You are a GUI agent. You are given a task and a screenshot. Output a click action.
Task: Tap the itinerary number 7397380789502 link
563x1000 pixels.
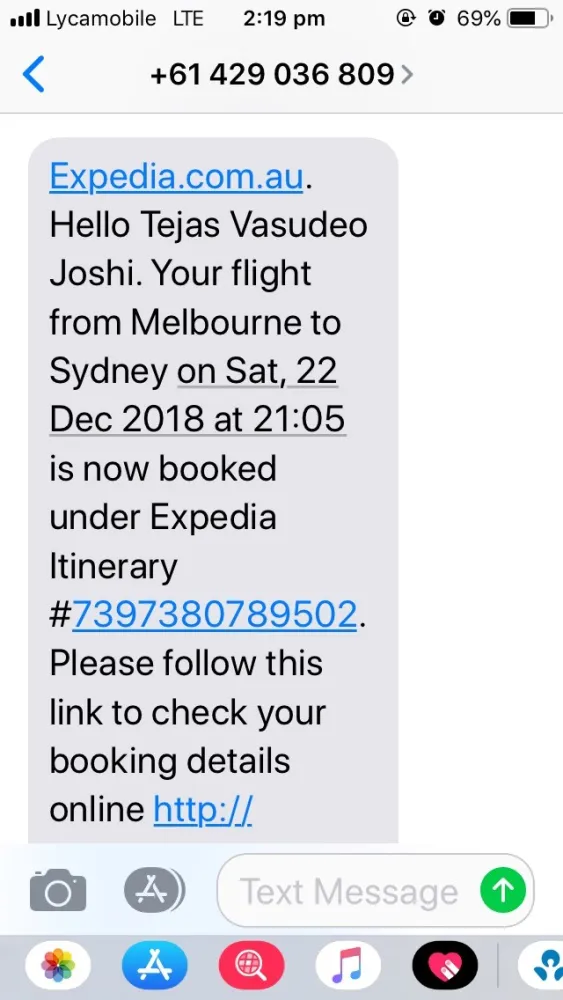(x=214, y=615)
